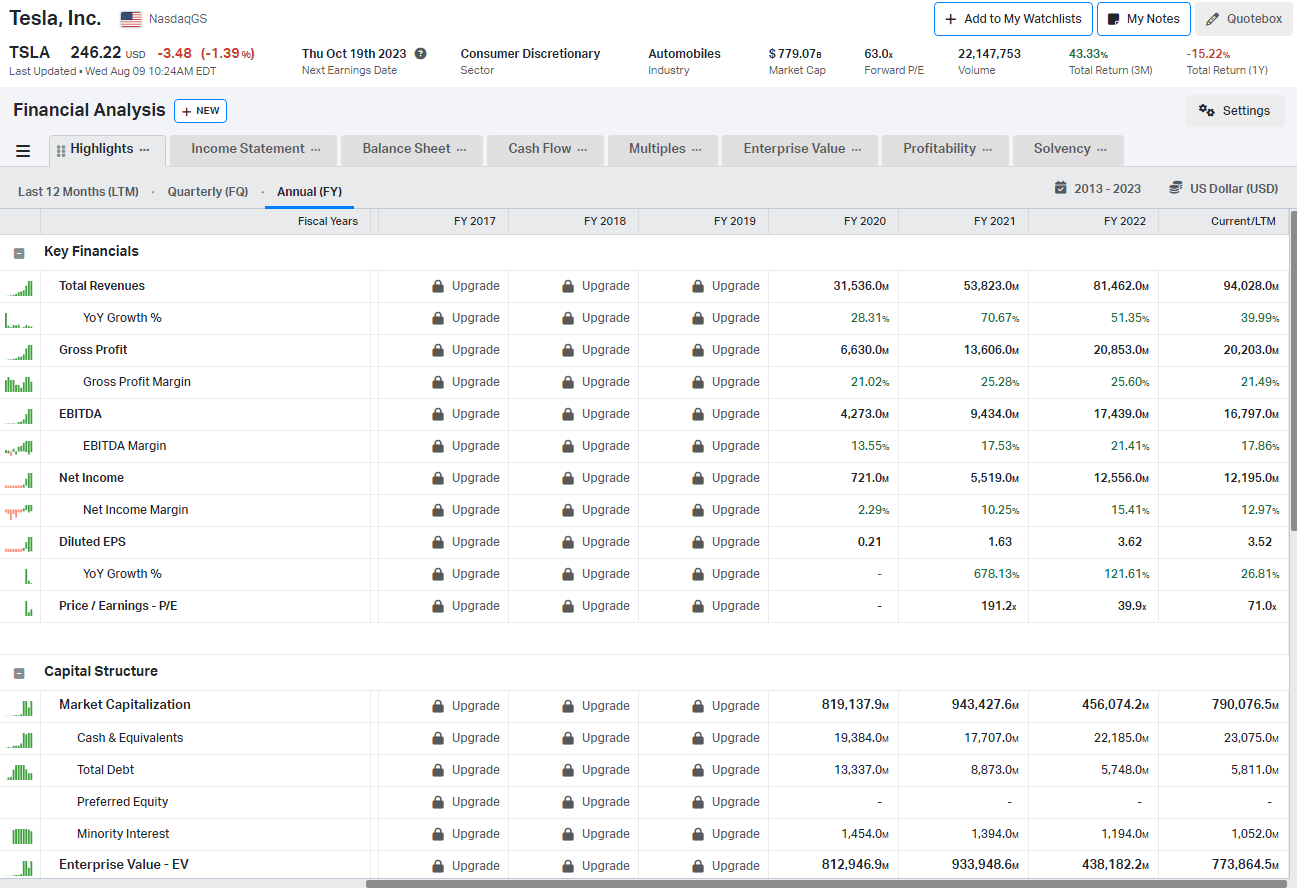Collapse the Key Financials section
1297x888 pixels.
coord(19,253)
